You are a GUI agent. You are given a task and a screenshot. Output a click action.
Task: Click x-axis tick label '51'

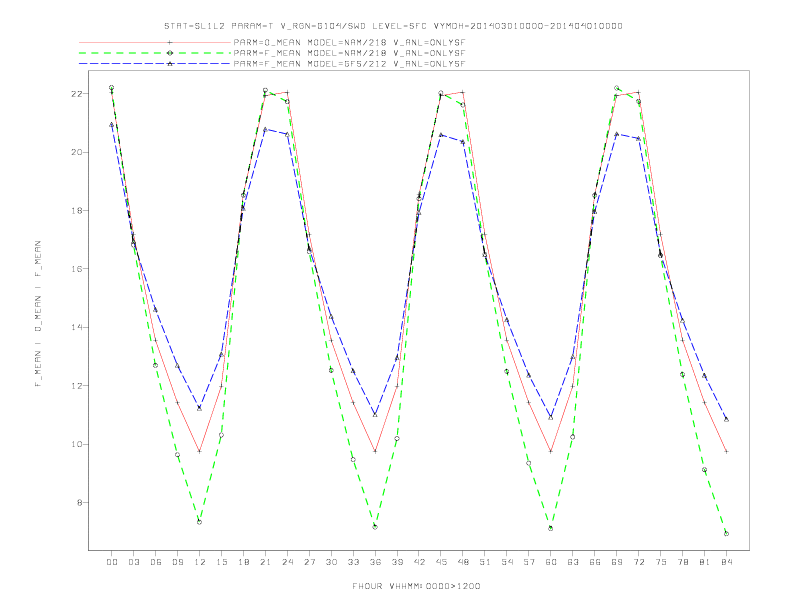click(485, 562)
